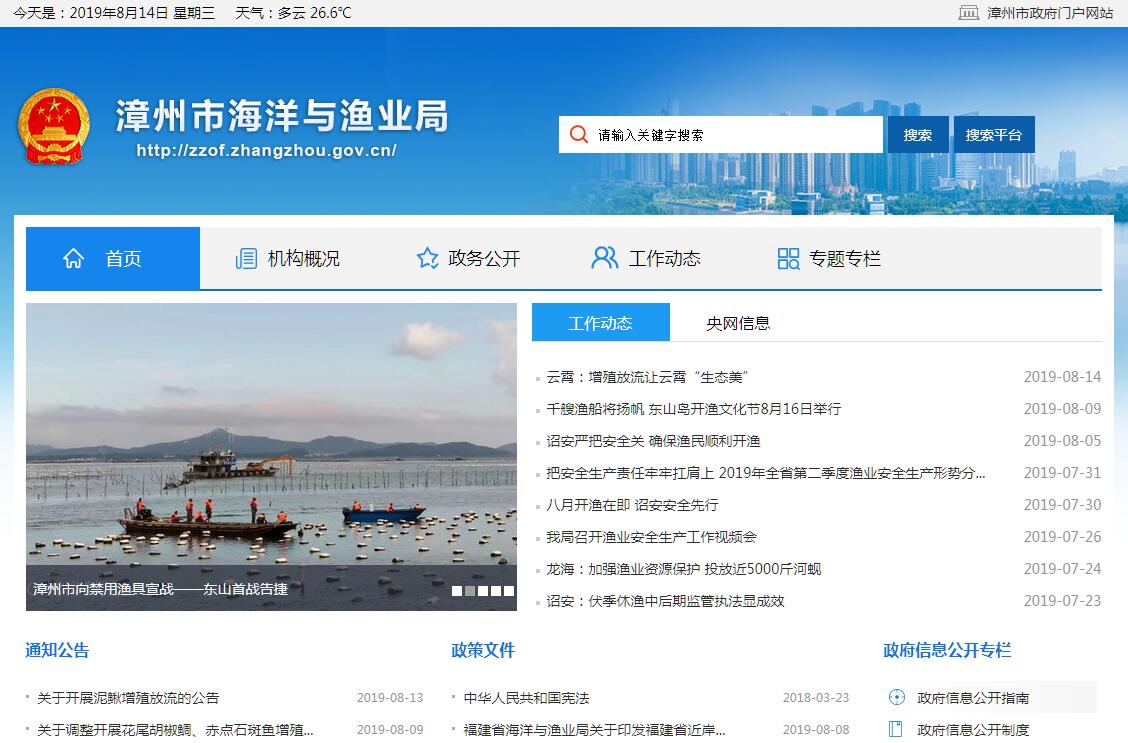This screenshot has height=743, width=1128.
Task: Open the 政策文件 section heading
Action: [483, 650]
